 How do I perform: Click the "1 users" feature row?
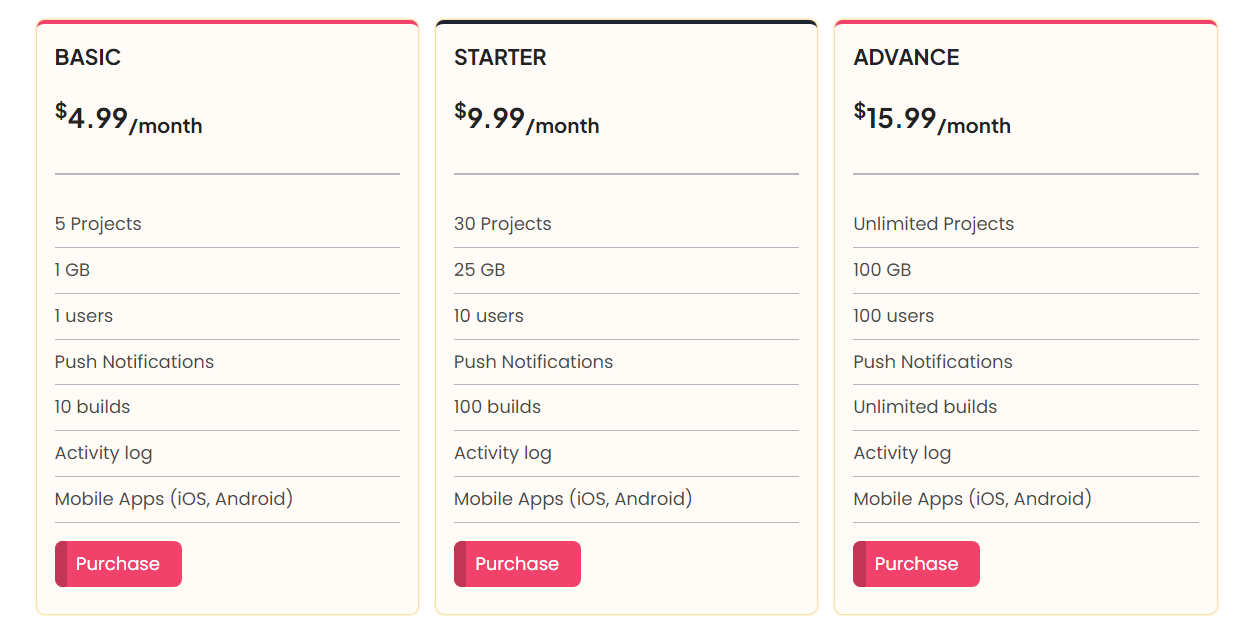coord(84,316)
